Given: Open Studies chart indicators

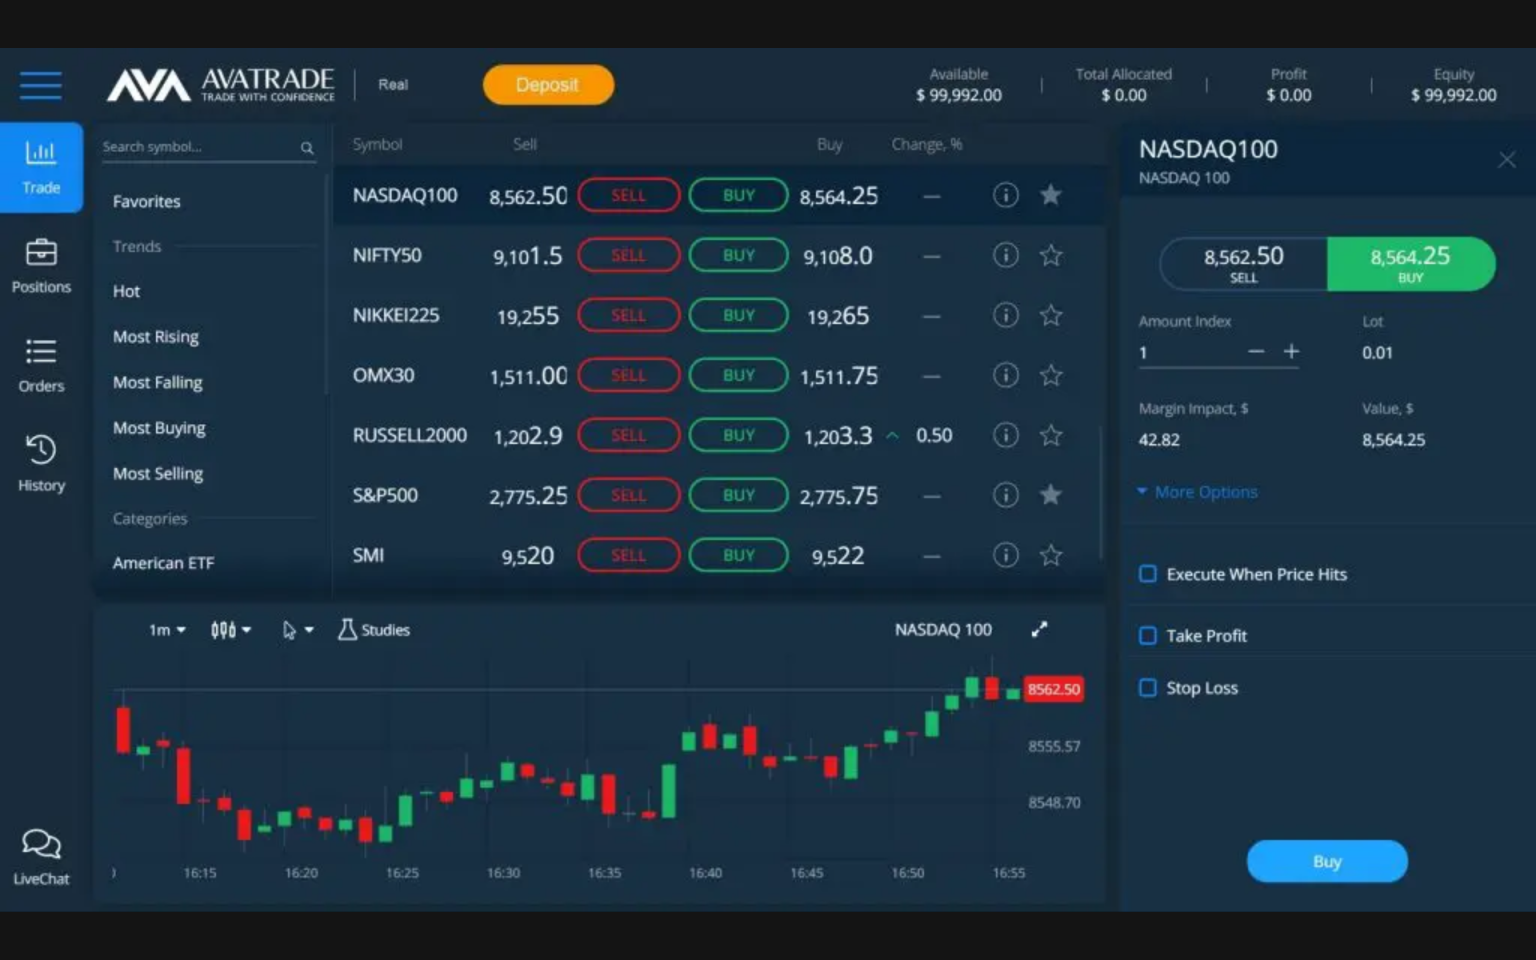Looking at the screenshot, I should [374, 630].
